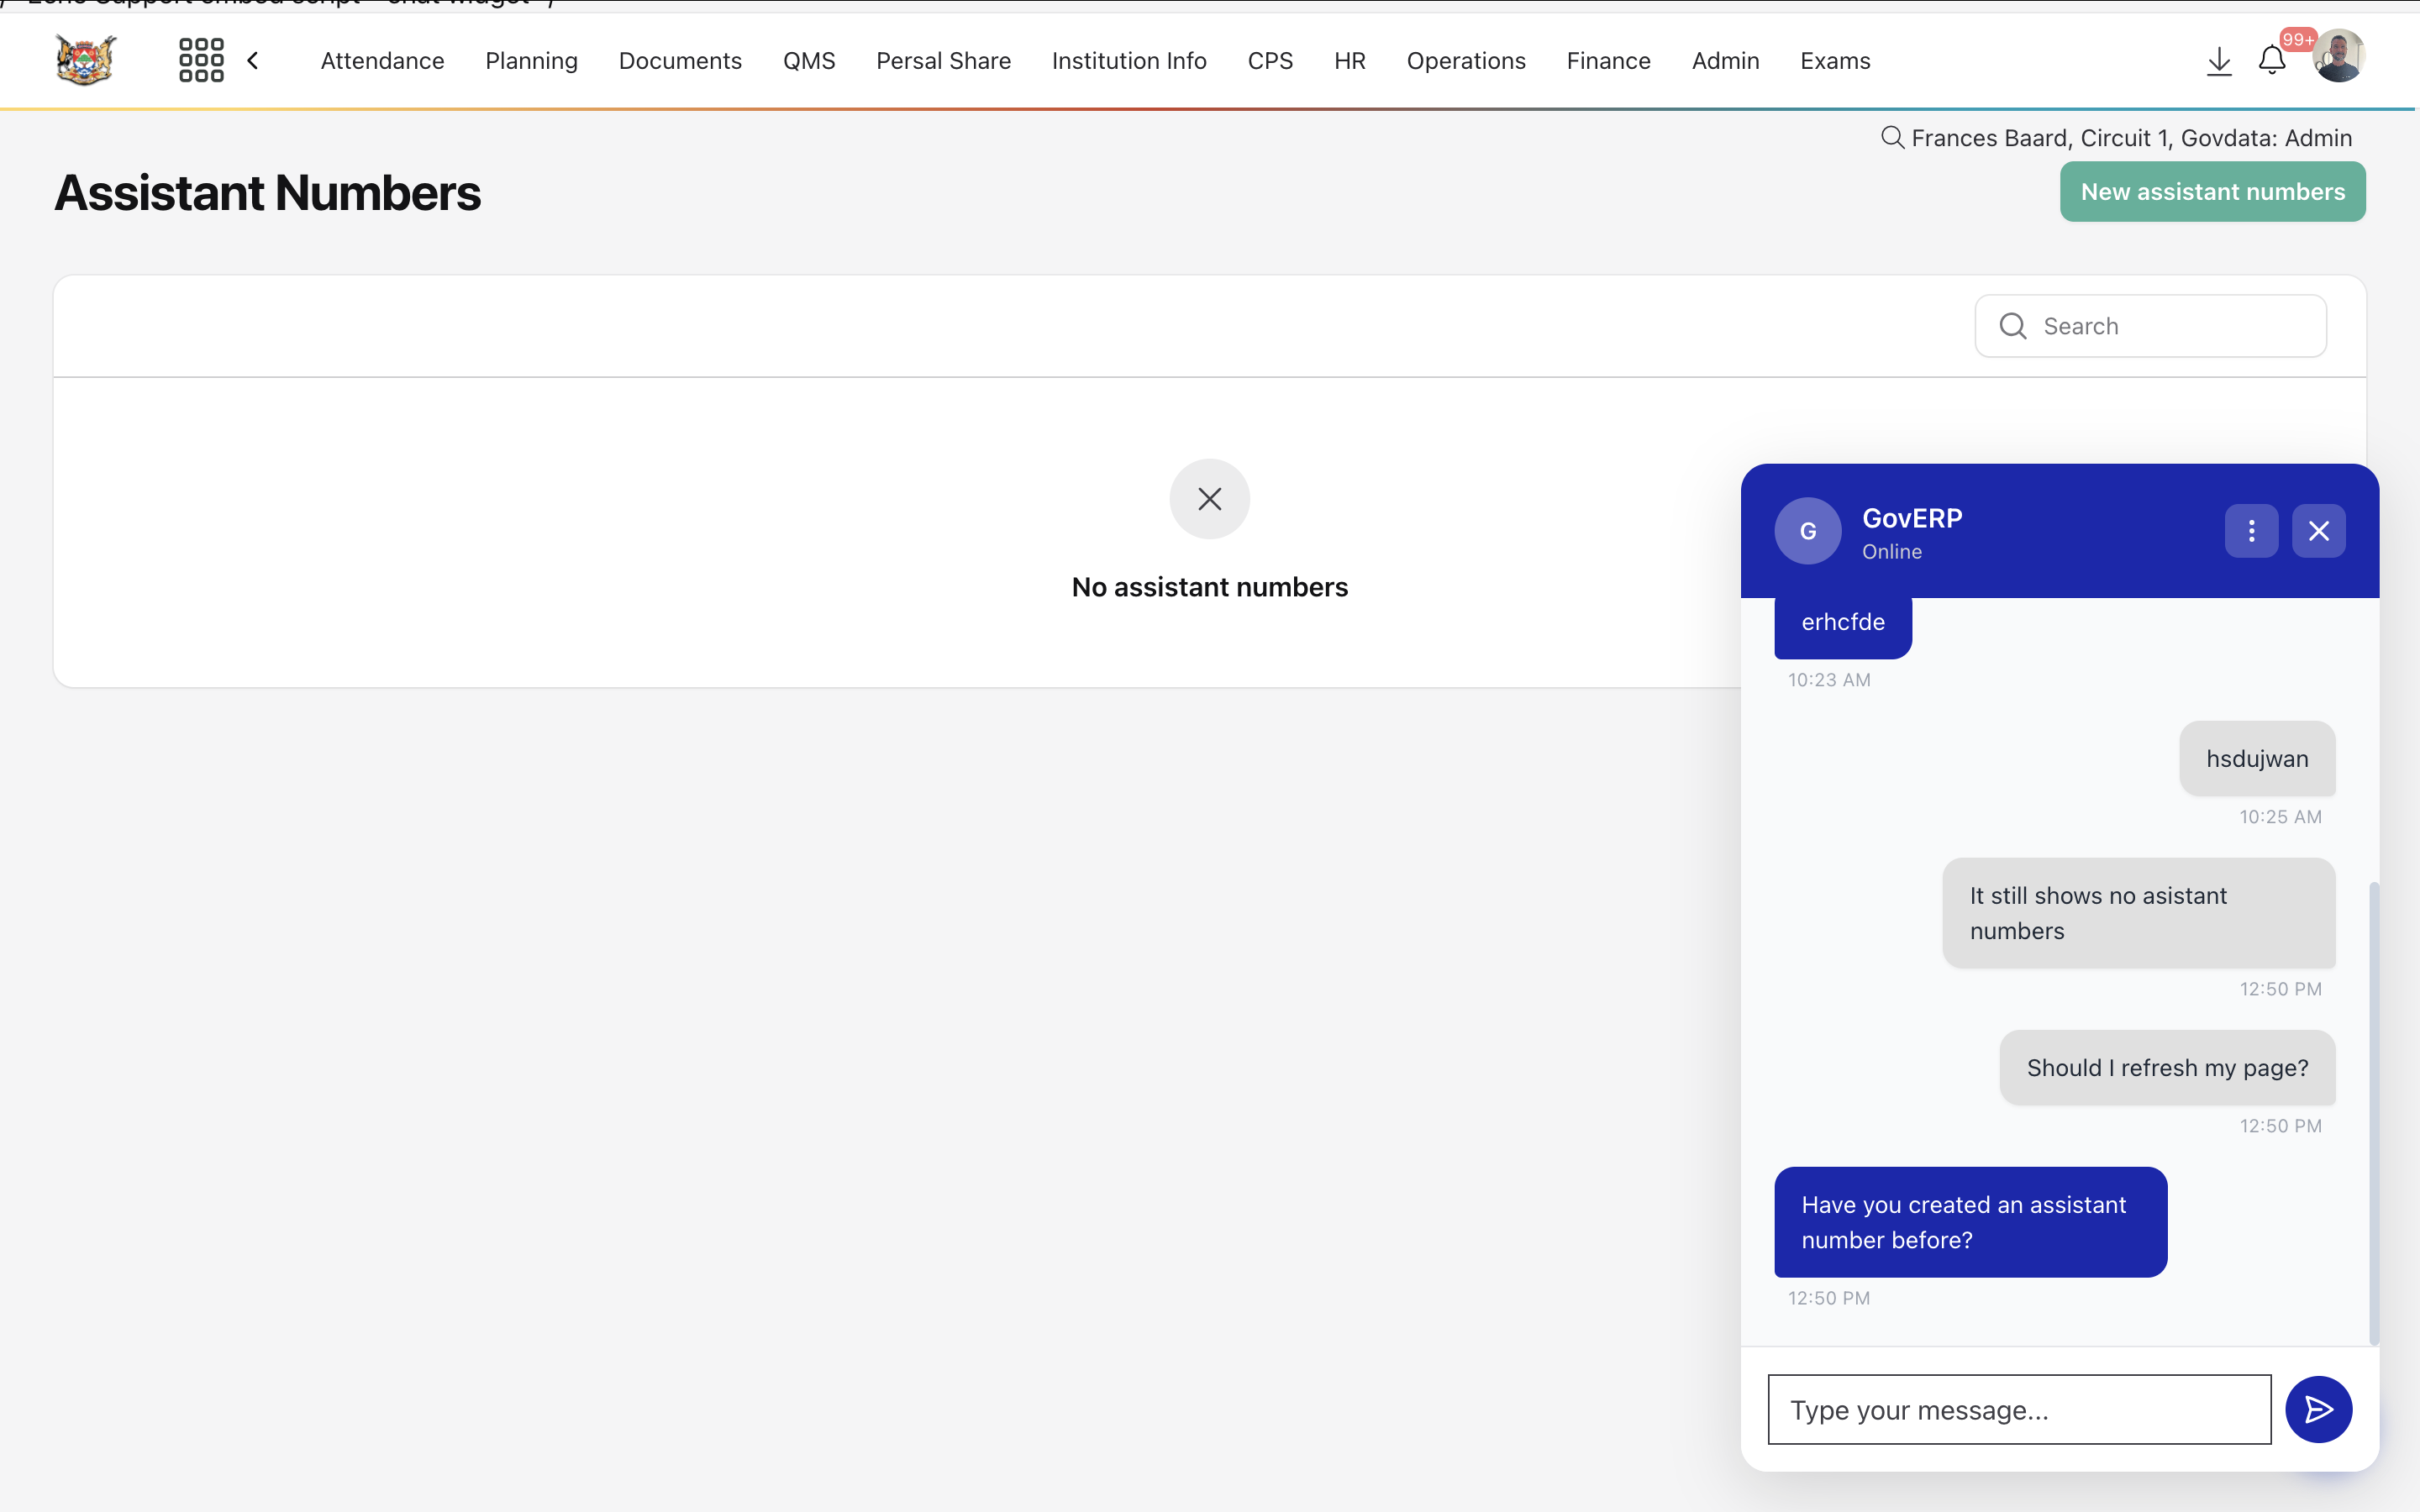Switch to the Admin section
Image resolution: width=2420 pixels, height=1512 pixels.
click(x=1725, y=60)
